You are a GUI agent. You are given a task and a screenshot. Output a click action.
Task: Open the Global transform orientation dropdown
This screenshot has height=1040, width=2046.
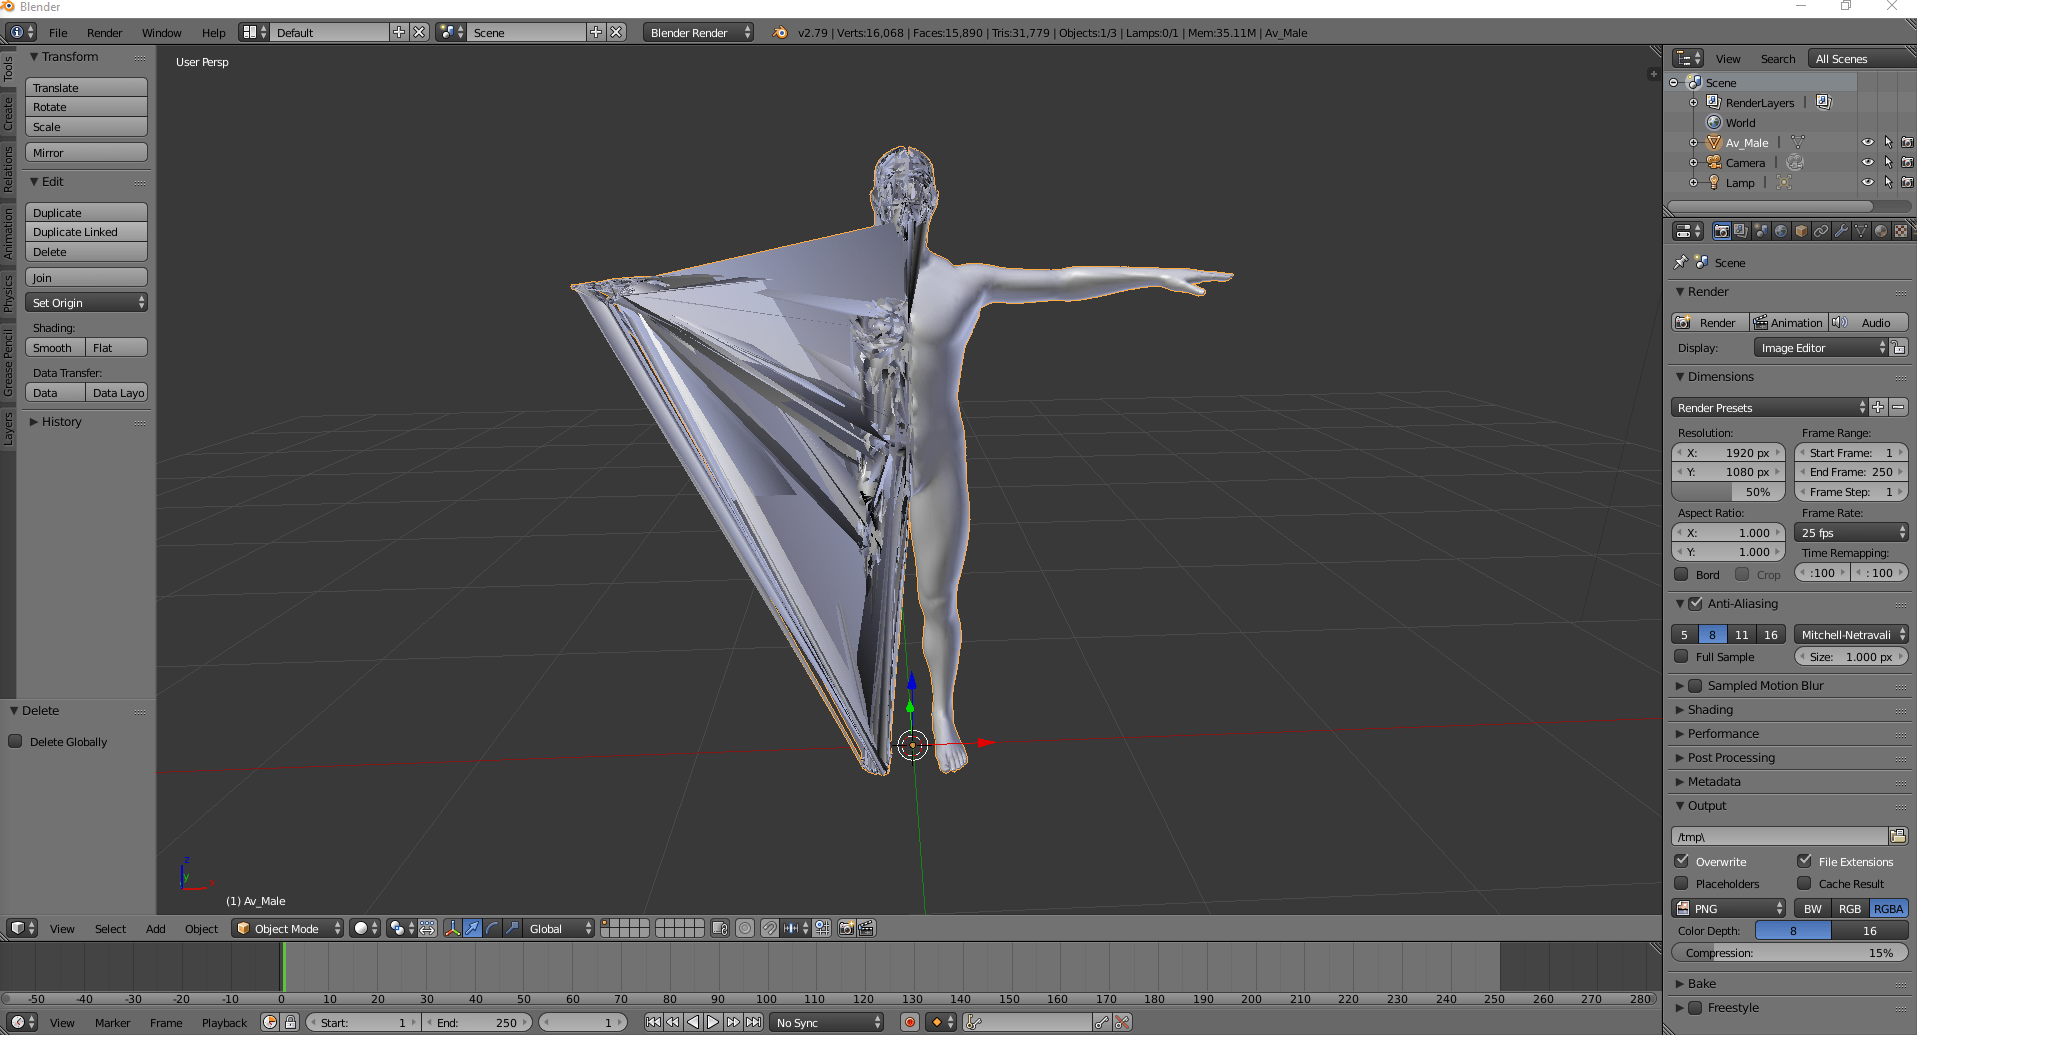(x=559, y=928)
